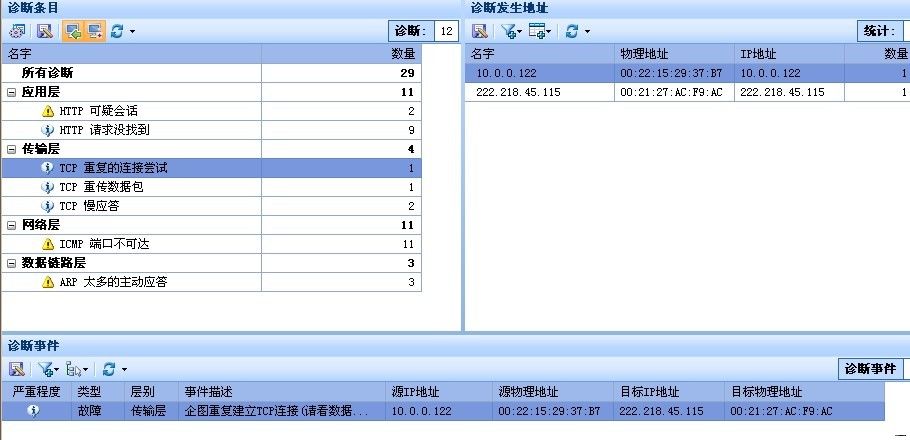Click 企图重复建立TCP连接 event description

(x=276, y=411)
